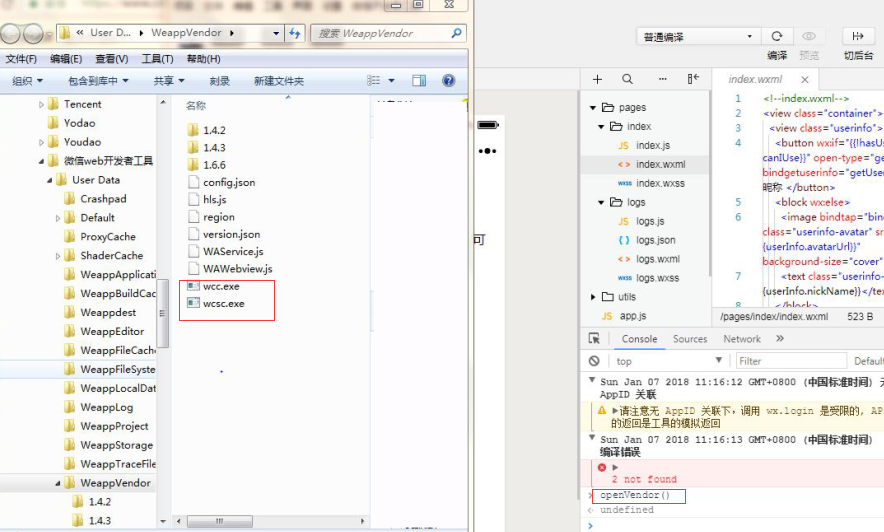Click the 刻录 burn button
This screenshot has height=532, width=884.
click(x=219, y=81)
